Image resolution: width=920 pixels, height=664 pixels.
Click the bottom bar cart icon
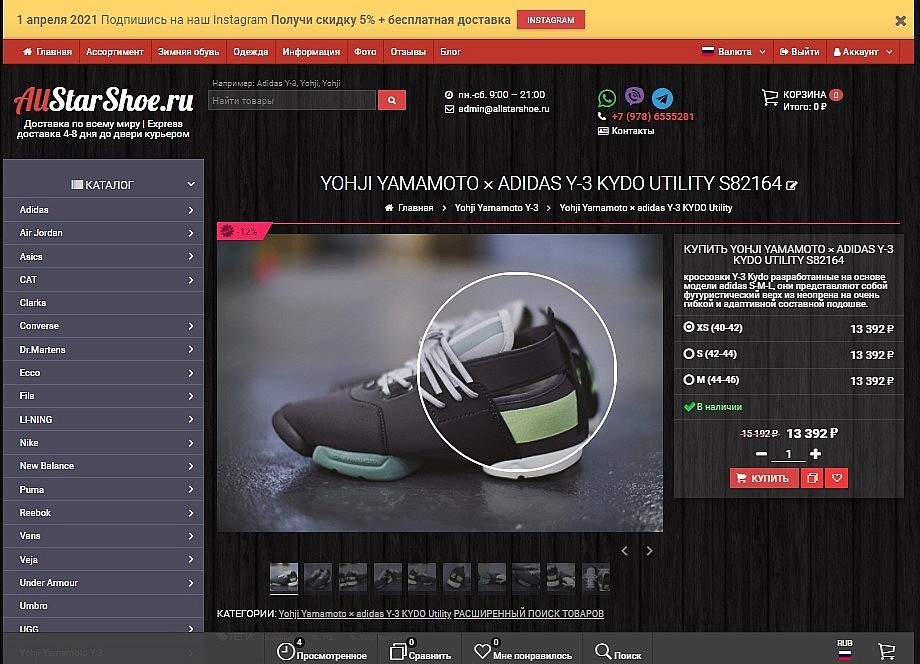886,651
